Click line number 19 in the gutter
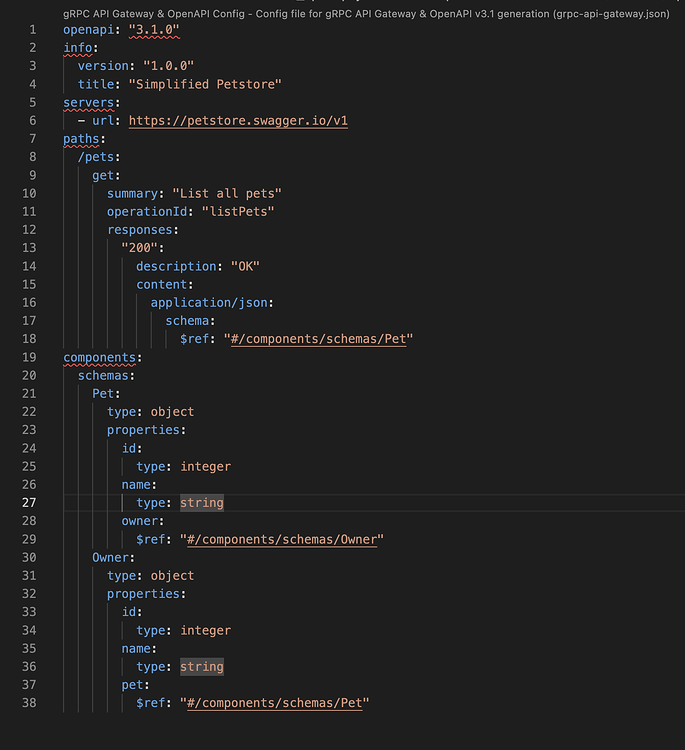The width and height of the screenshot is (685, 750). point(29,357)
